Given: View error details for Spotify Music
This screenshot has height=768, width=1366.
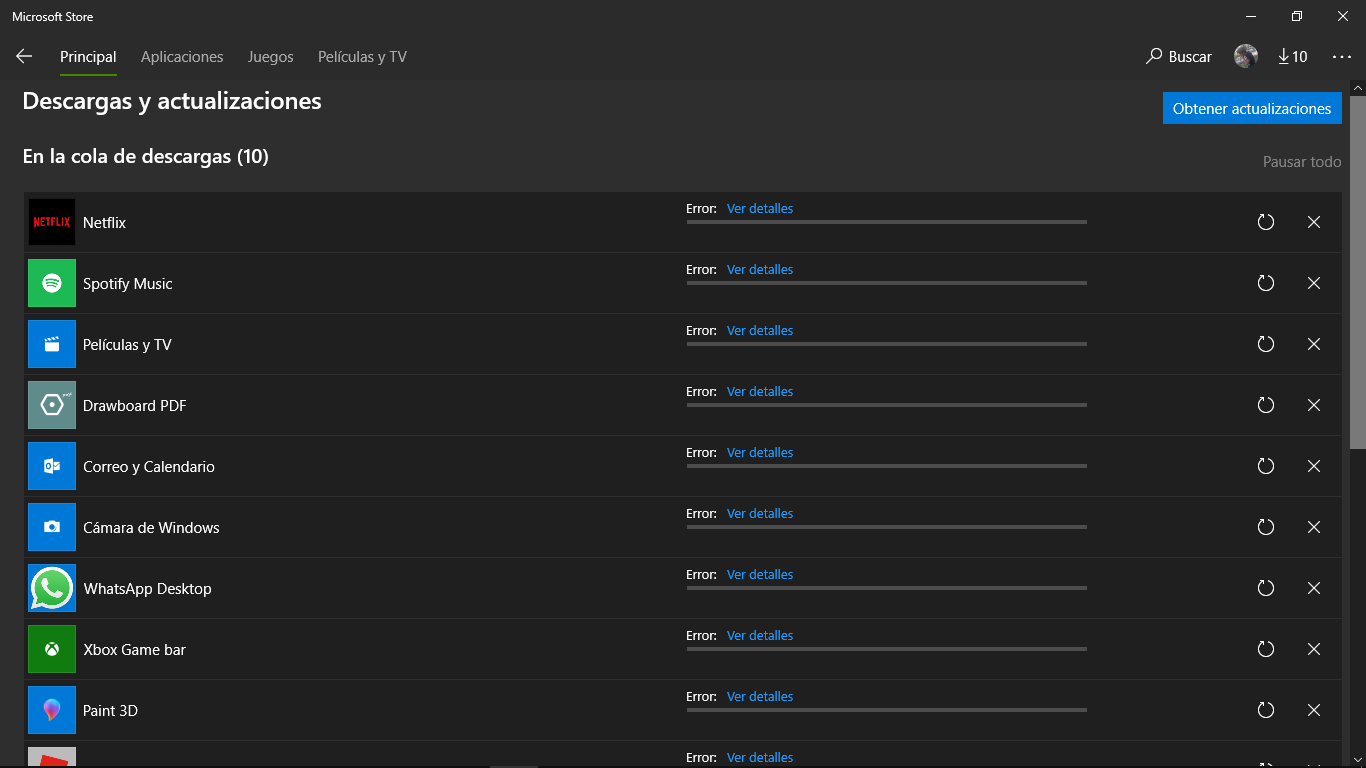Looking at the screenshot, I should click(x=760, y=270).
